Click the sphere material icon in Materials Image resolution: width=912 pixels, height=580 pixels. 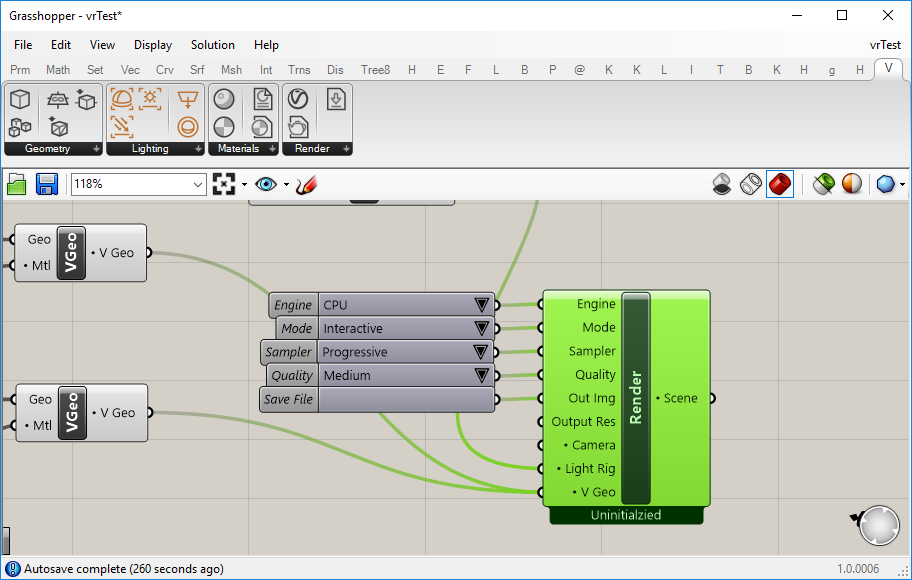point(224,99)
